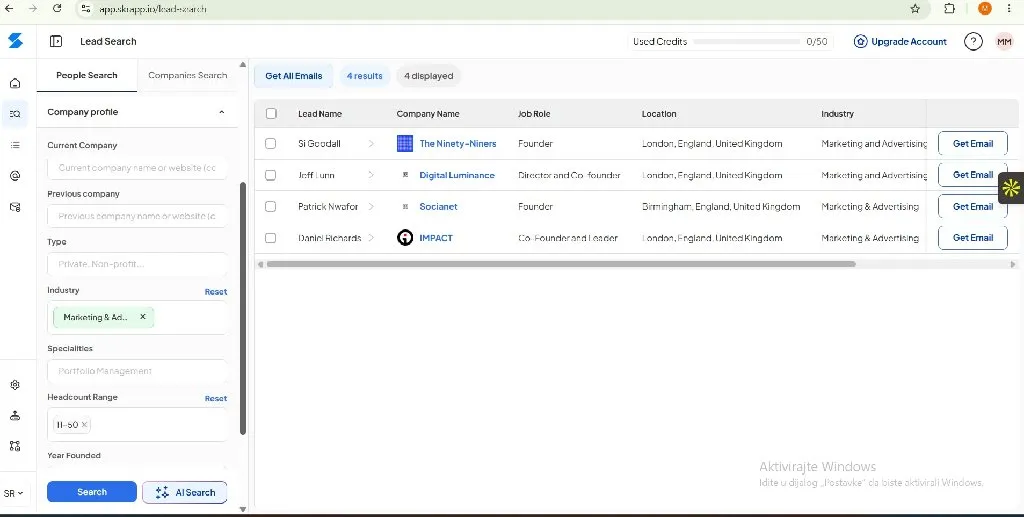
Task: Click the Socianet logo placeholder
Action: pyautogui.click(x=405, y=206)
